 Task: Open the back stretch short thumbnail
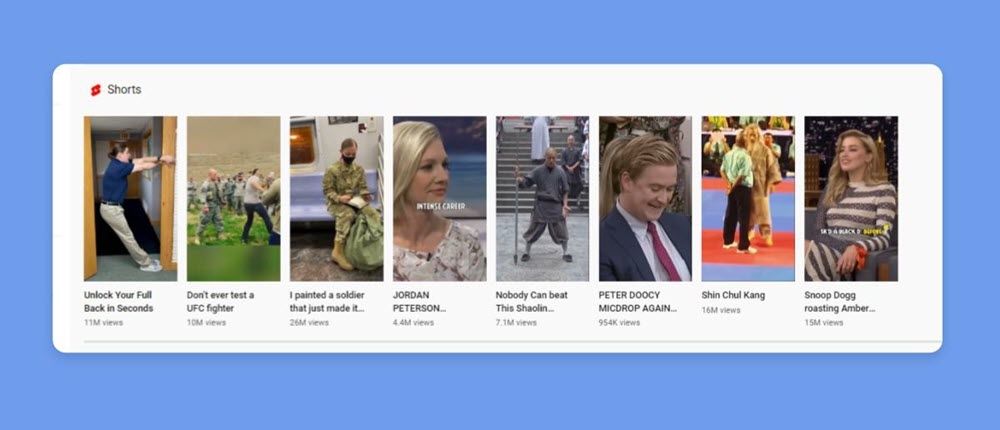[130, 198]
